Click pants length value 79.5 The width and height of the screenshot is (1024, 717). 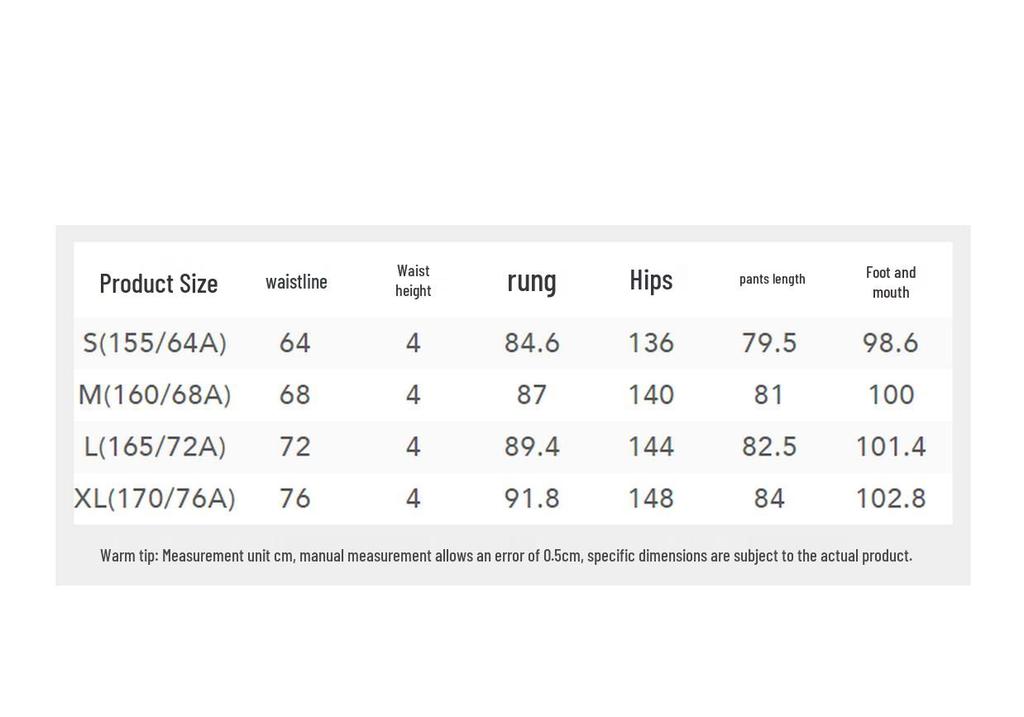769,343
